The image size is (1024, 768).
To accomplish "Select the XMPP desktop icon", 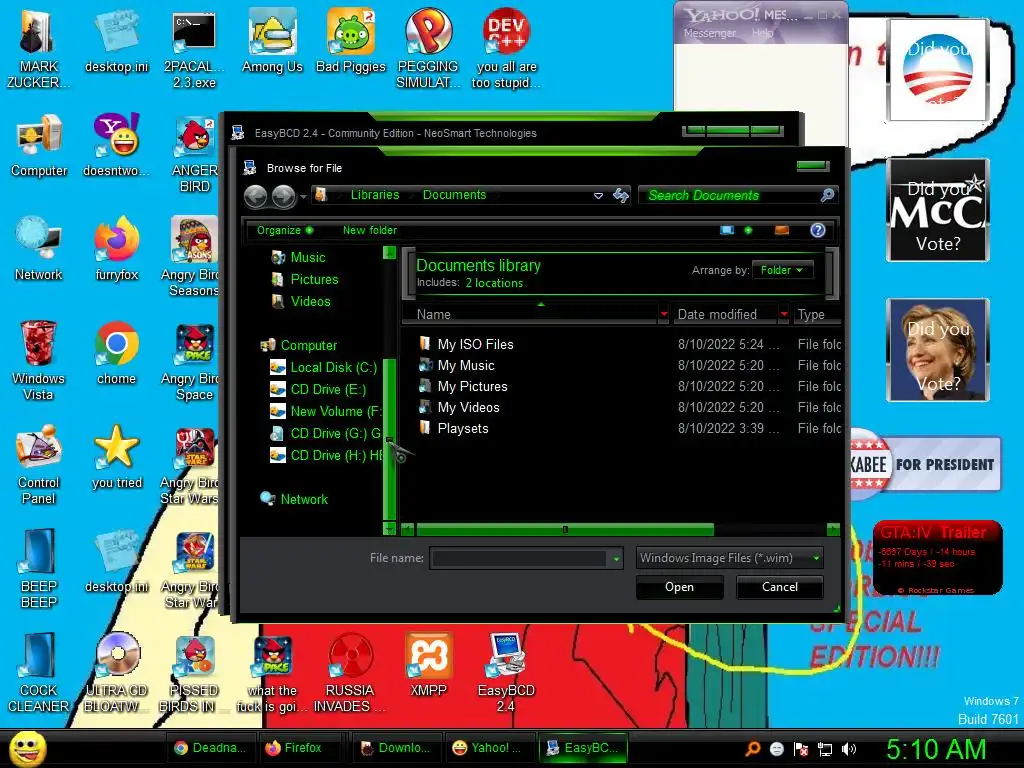I will click(x=428, y=665).
